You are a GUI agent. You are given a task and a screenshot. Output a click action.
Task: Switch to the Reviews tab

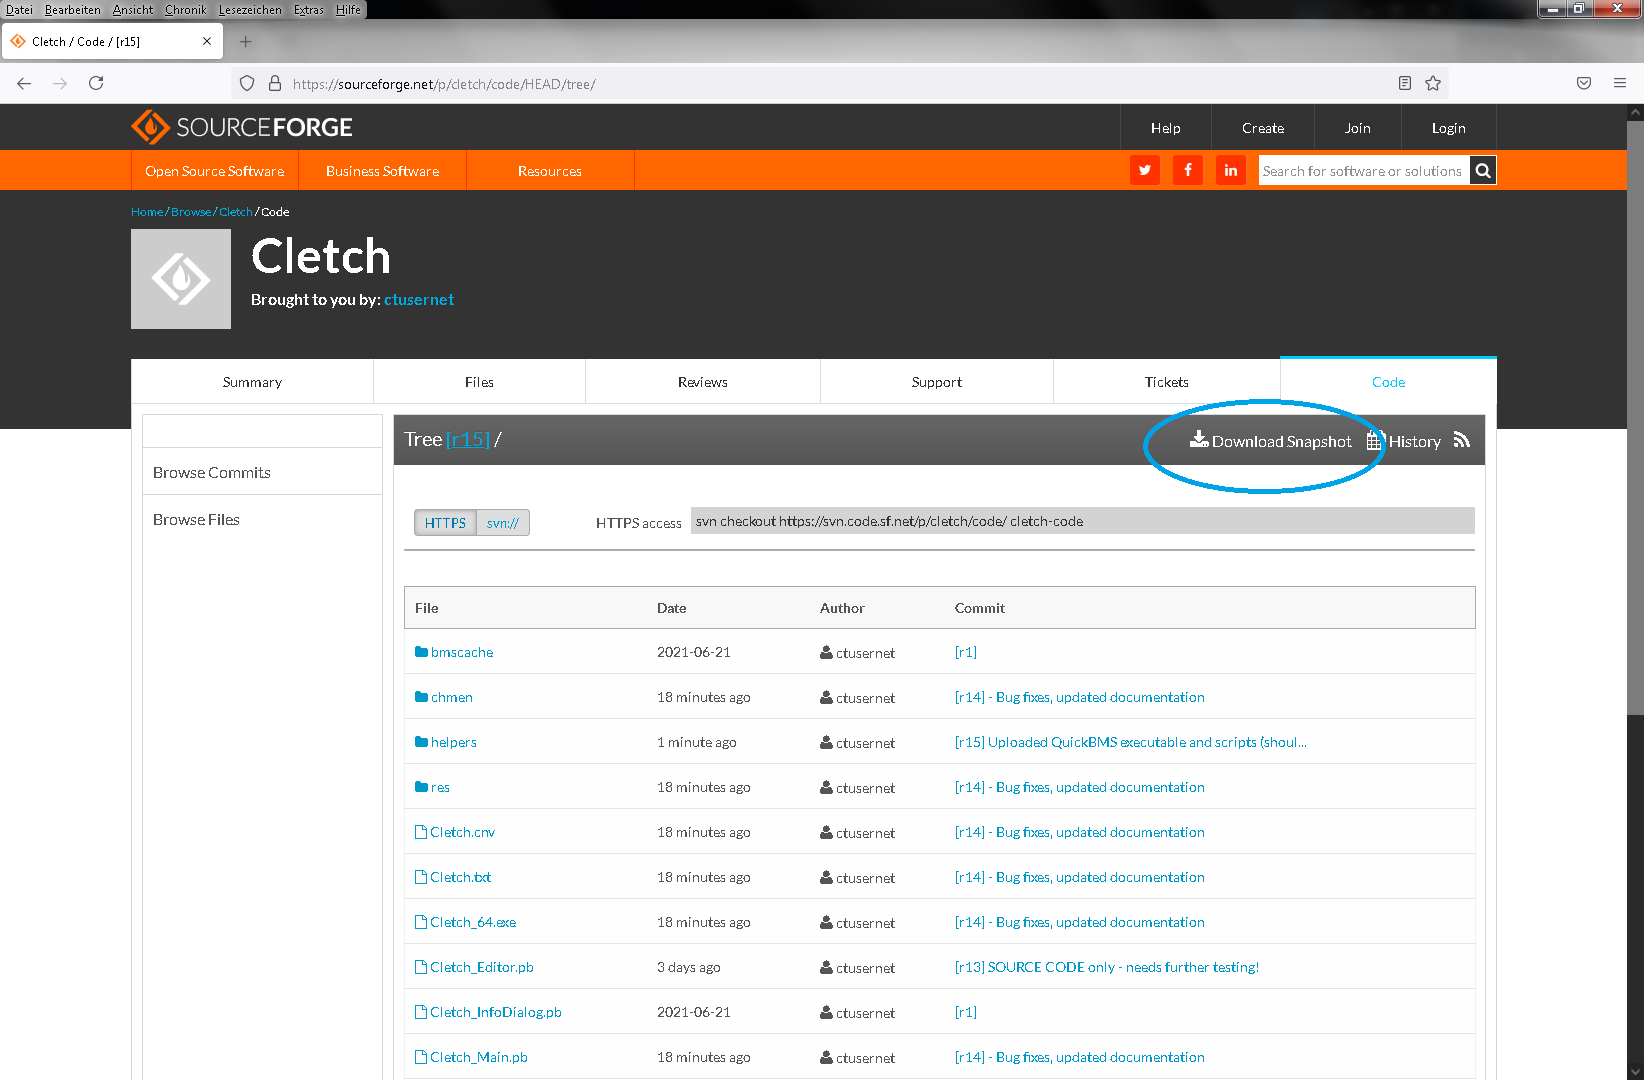click(703, 382)
